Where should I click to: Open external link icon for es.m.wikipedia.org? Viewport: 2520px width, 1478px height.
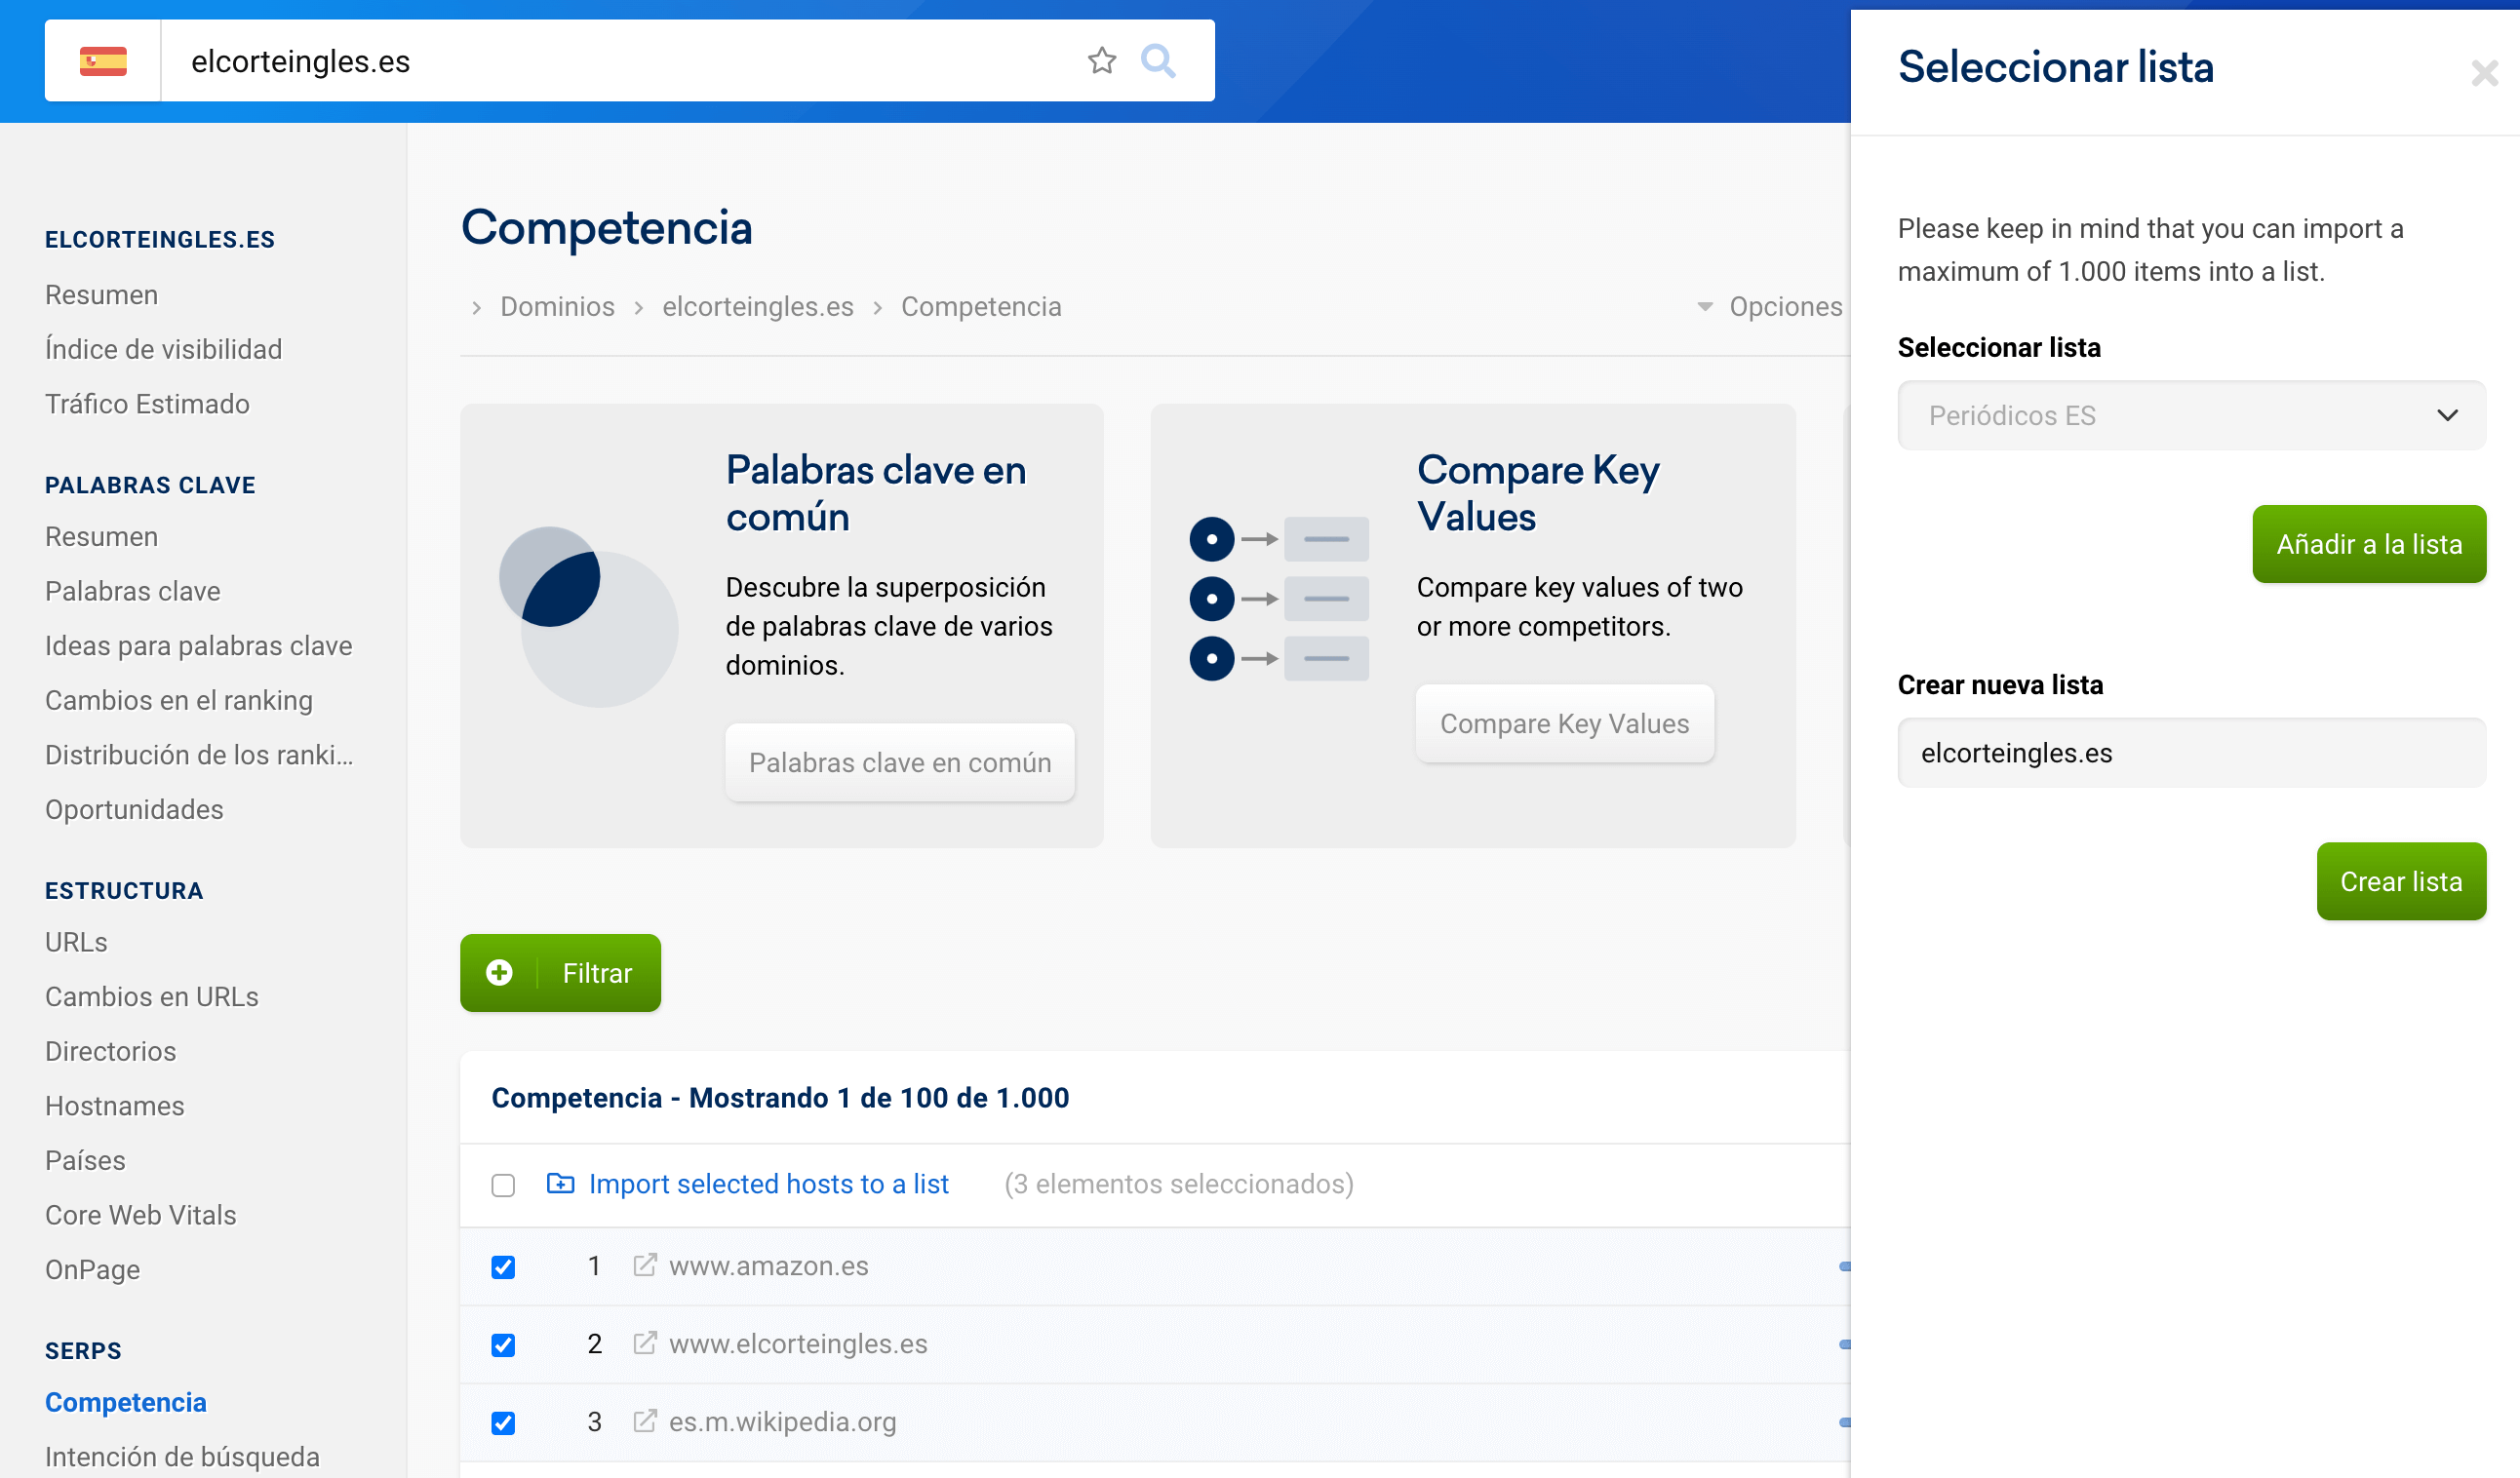[x=645, y=1421]
